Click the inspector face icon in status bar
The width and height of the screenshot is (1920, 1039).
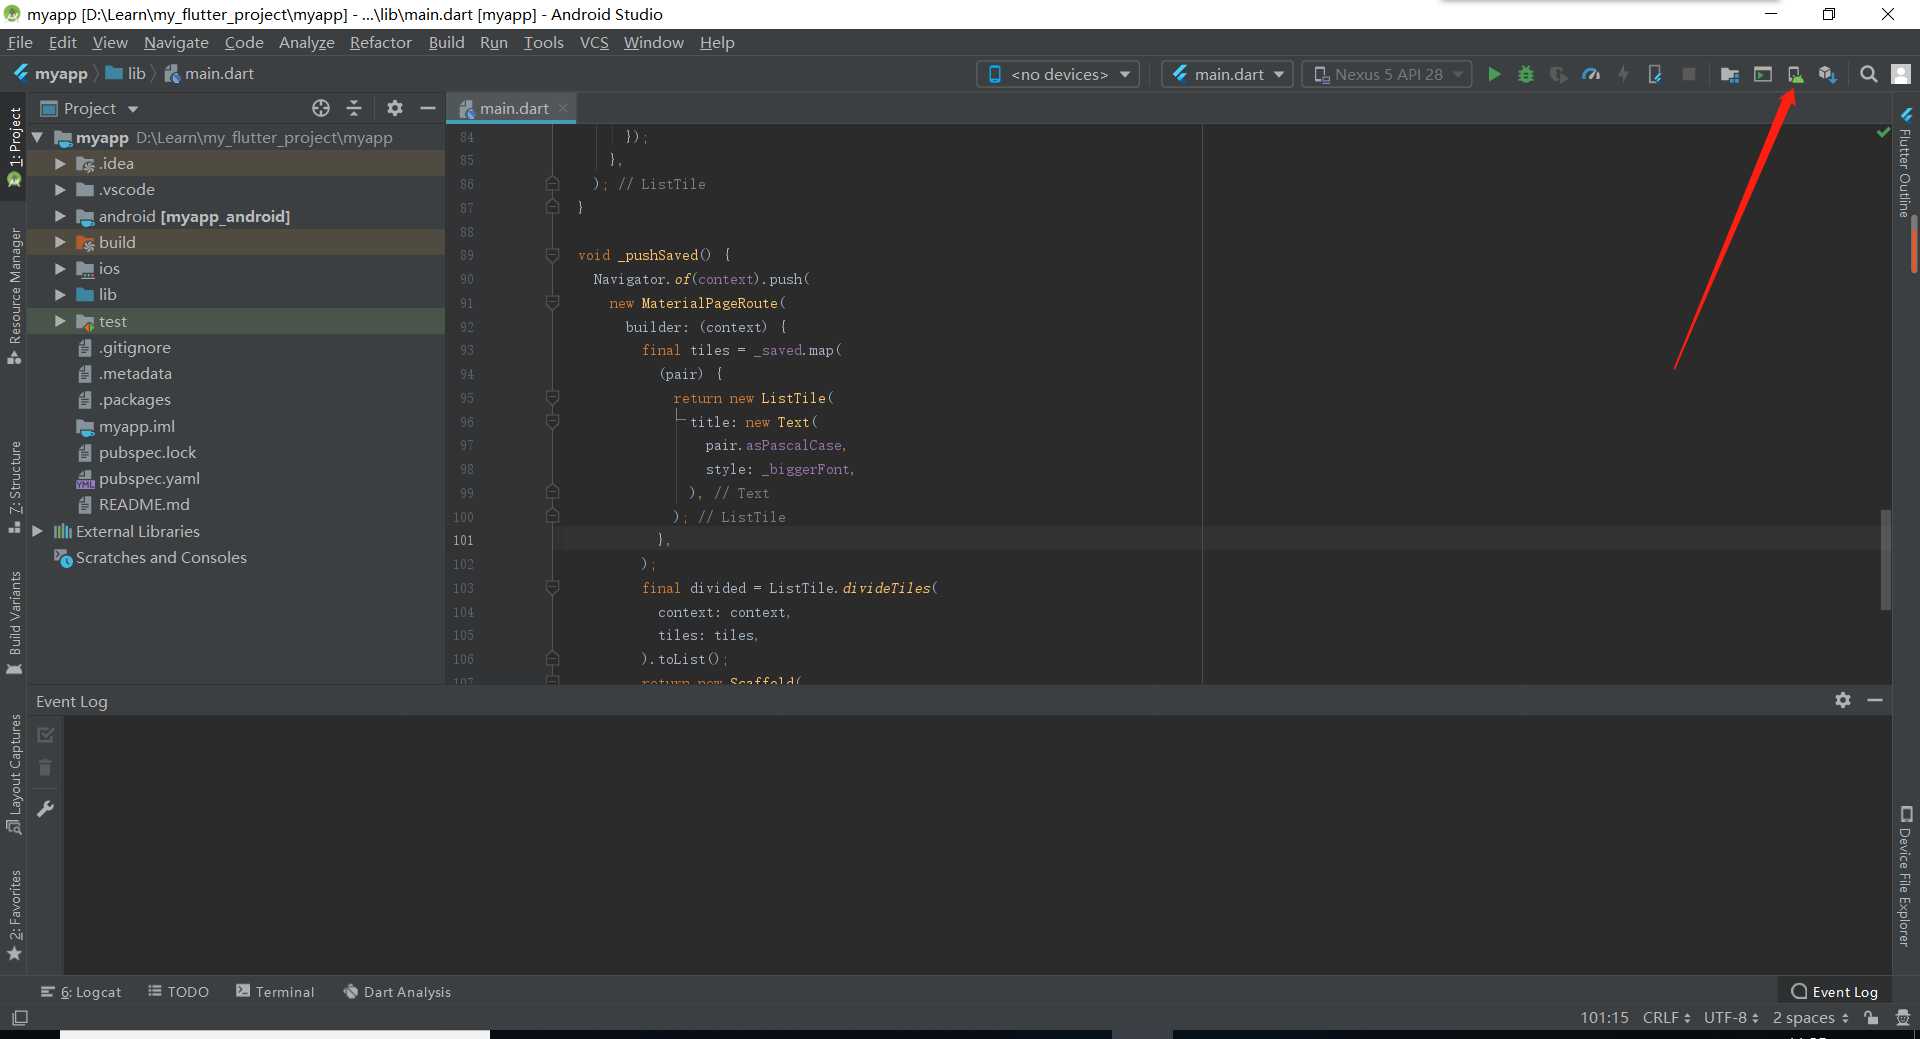(1903, 1017)
